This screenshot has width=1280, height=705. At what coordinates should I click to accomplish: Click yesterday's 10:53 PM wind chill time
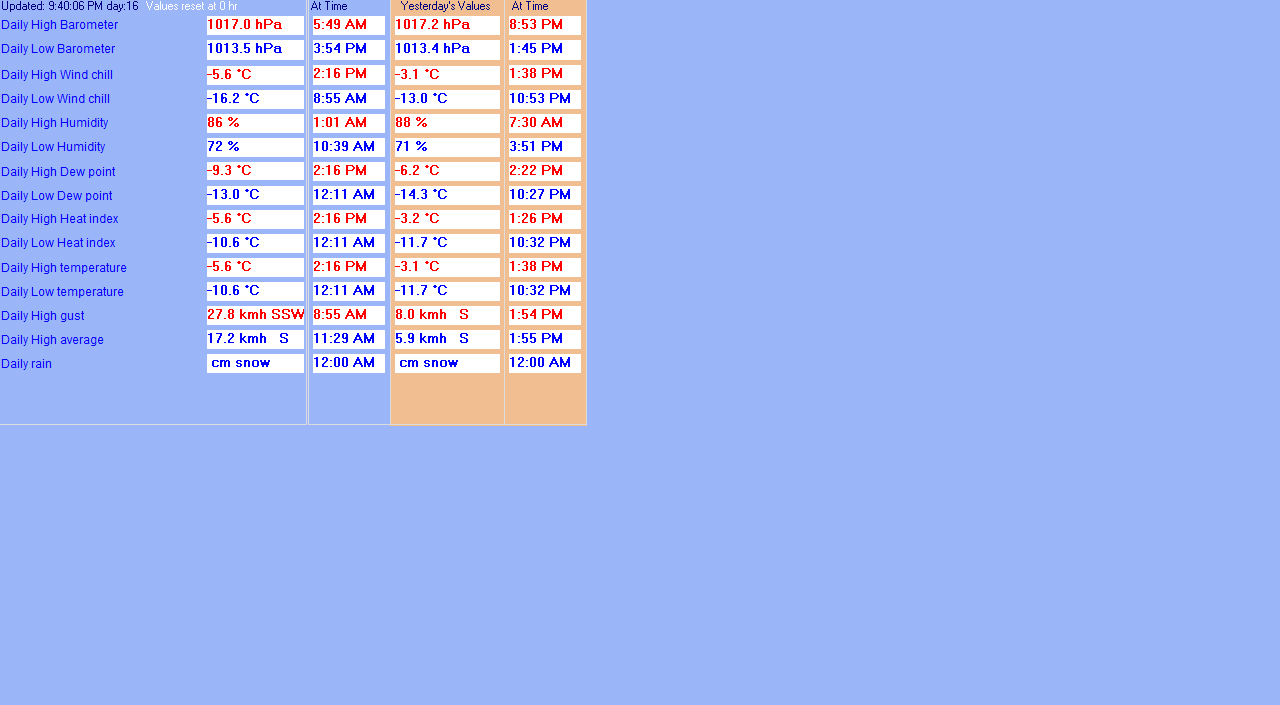click(544, 99)
